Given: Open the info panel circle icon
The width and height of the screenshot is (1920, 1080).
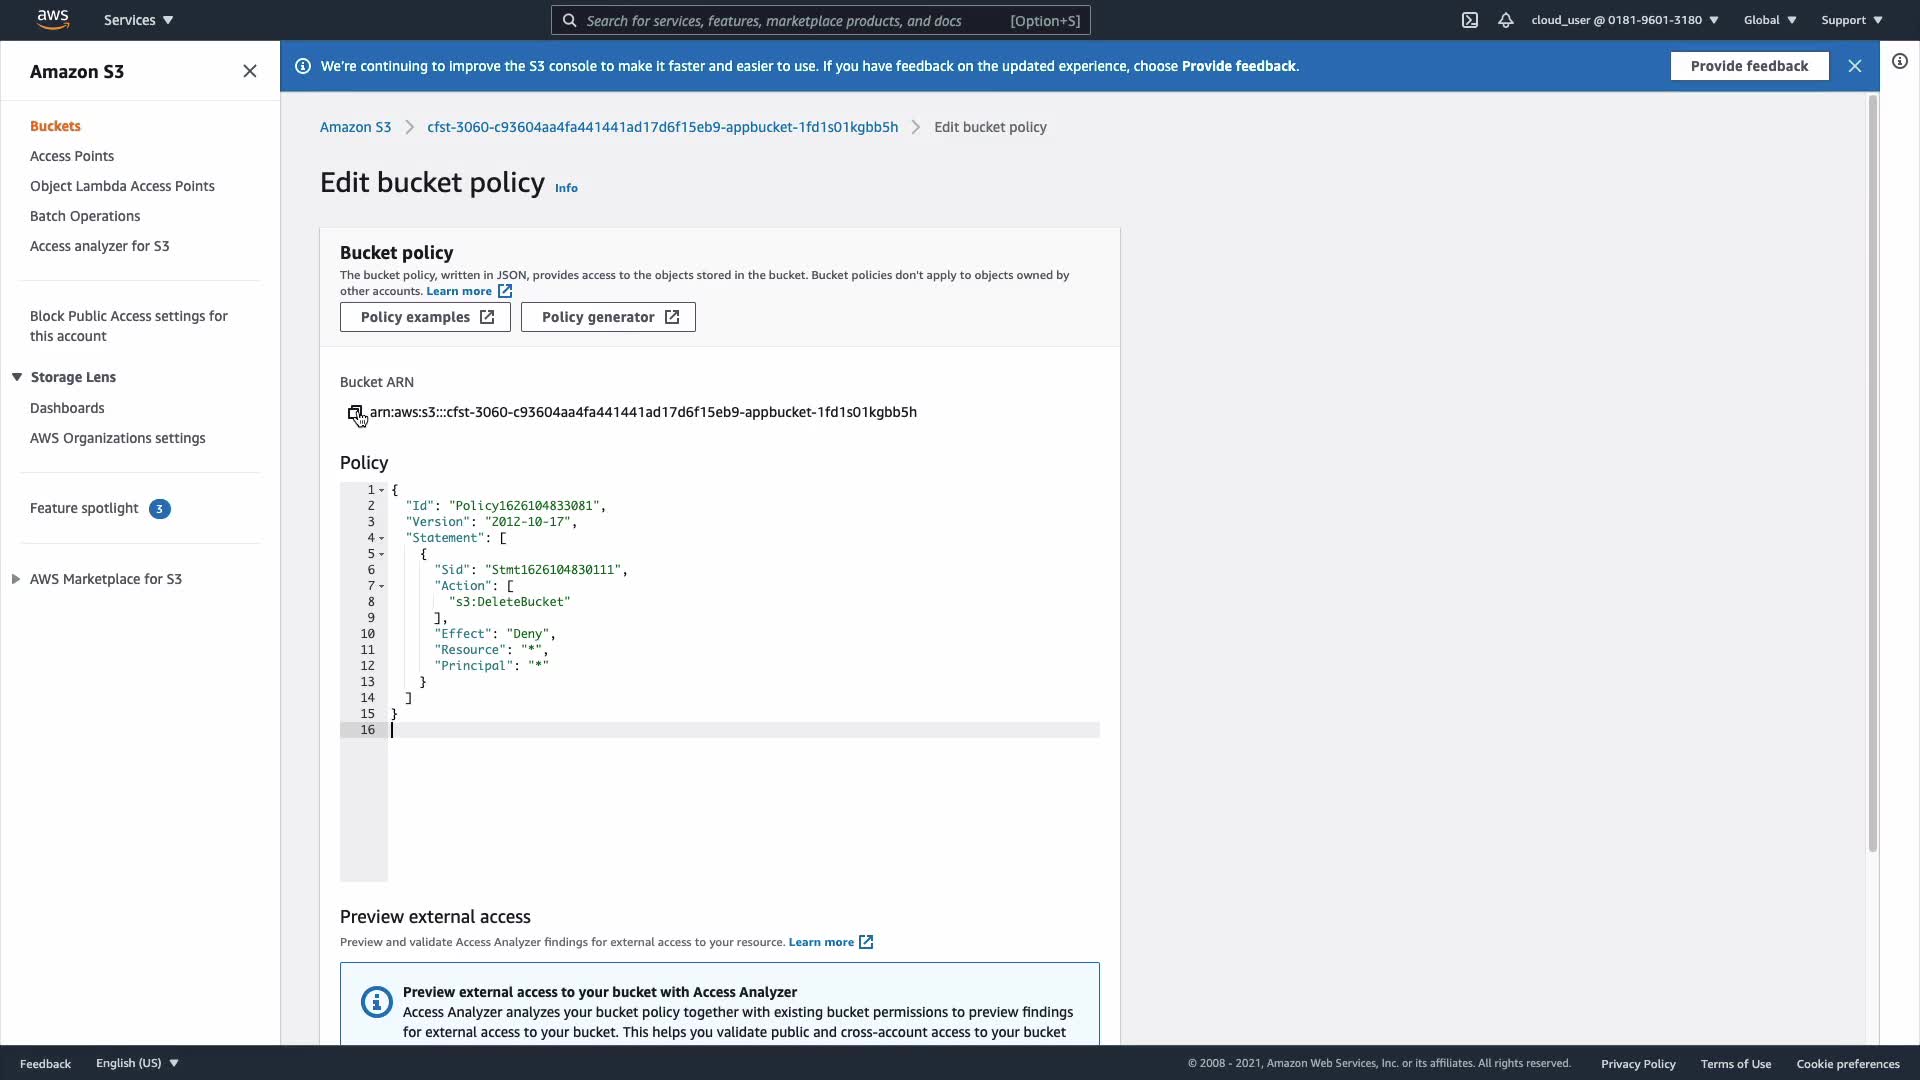Looking at the screenshot, I should coord(1899,62).
